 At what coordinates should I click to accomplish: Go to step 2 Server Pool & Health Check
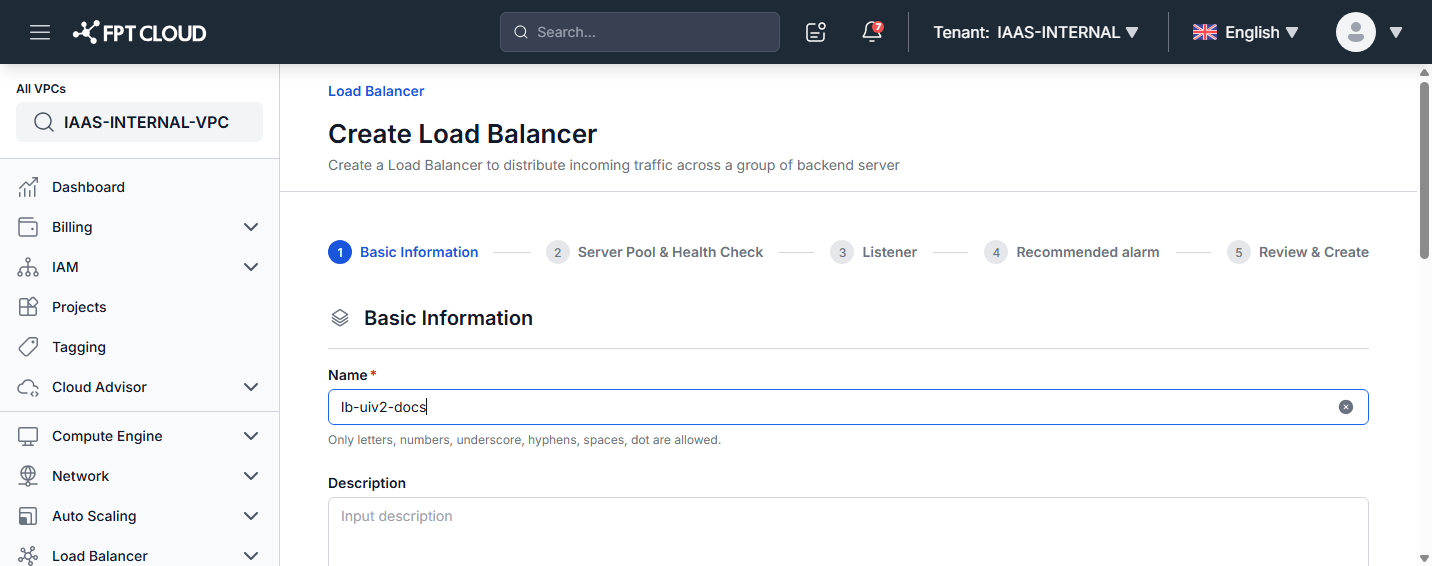[654, 252]
